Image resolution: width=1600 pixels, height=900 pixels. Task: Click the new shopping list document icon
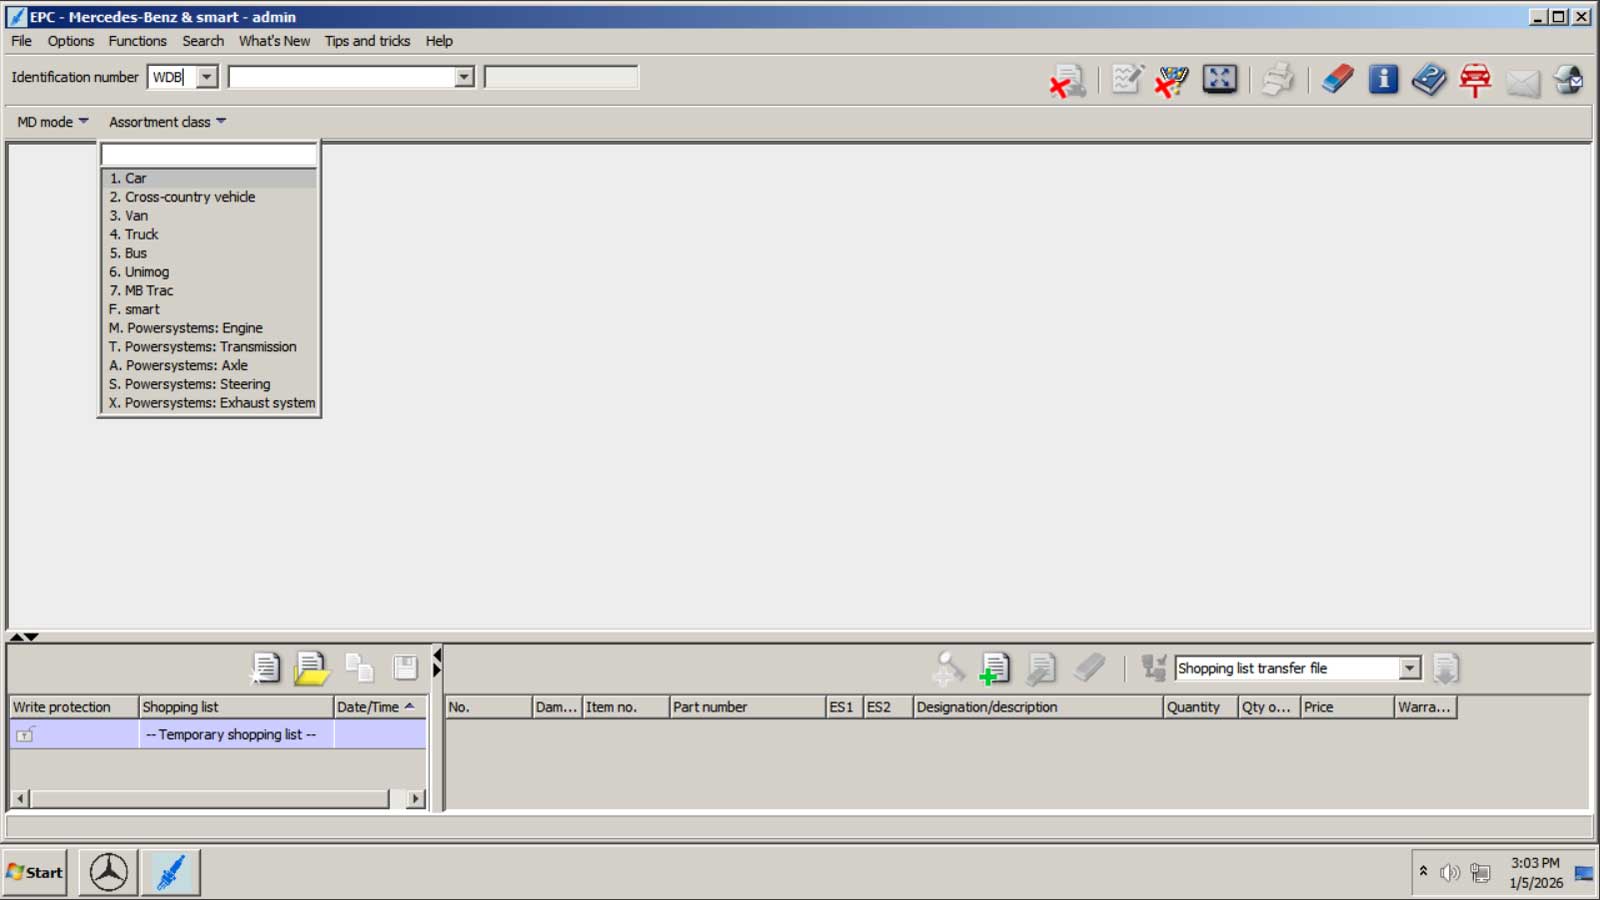[x=265, y=668]
